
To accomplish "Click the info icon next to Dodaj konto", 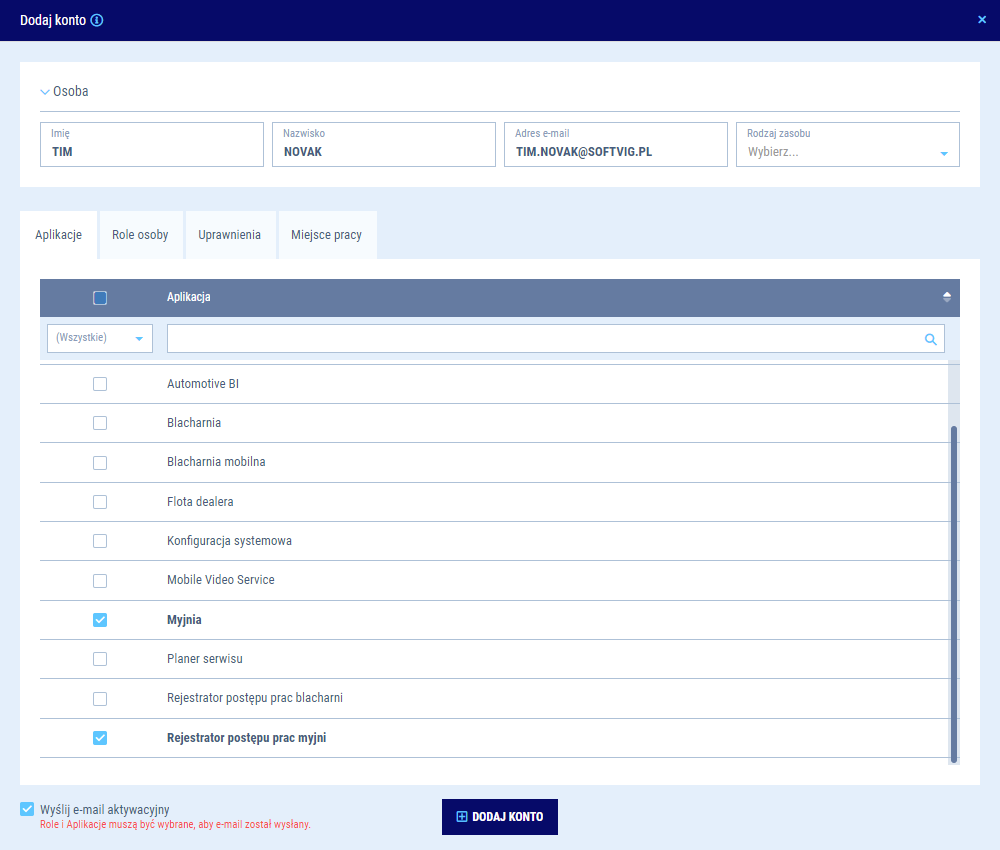I will coord(97,20).
